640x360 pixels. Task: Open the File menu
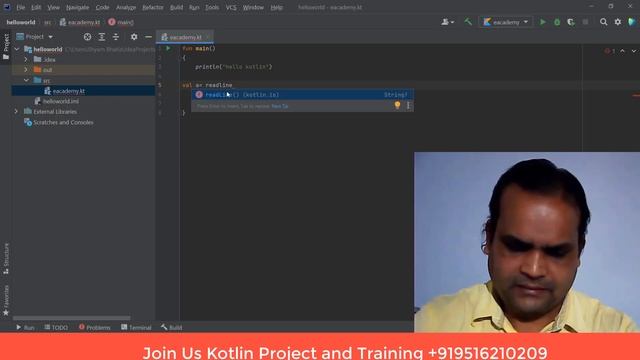20,7
